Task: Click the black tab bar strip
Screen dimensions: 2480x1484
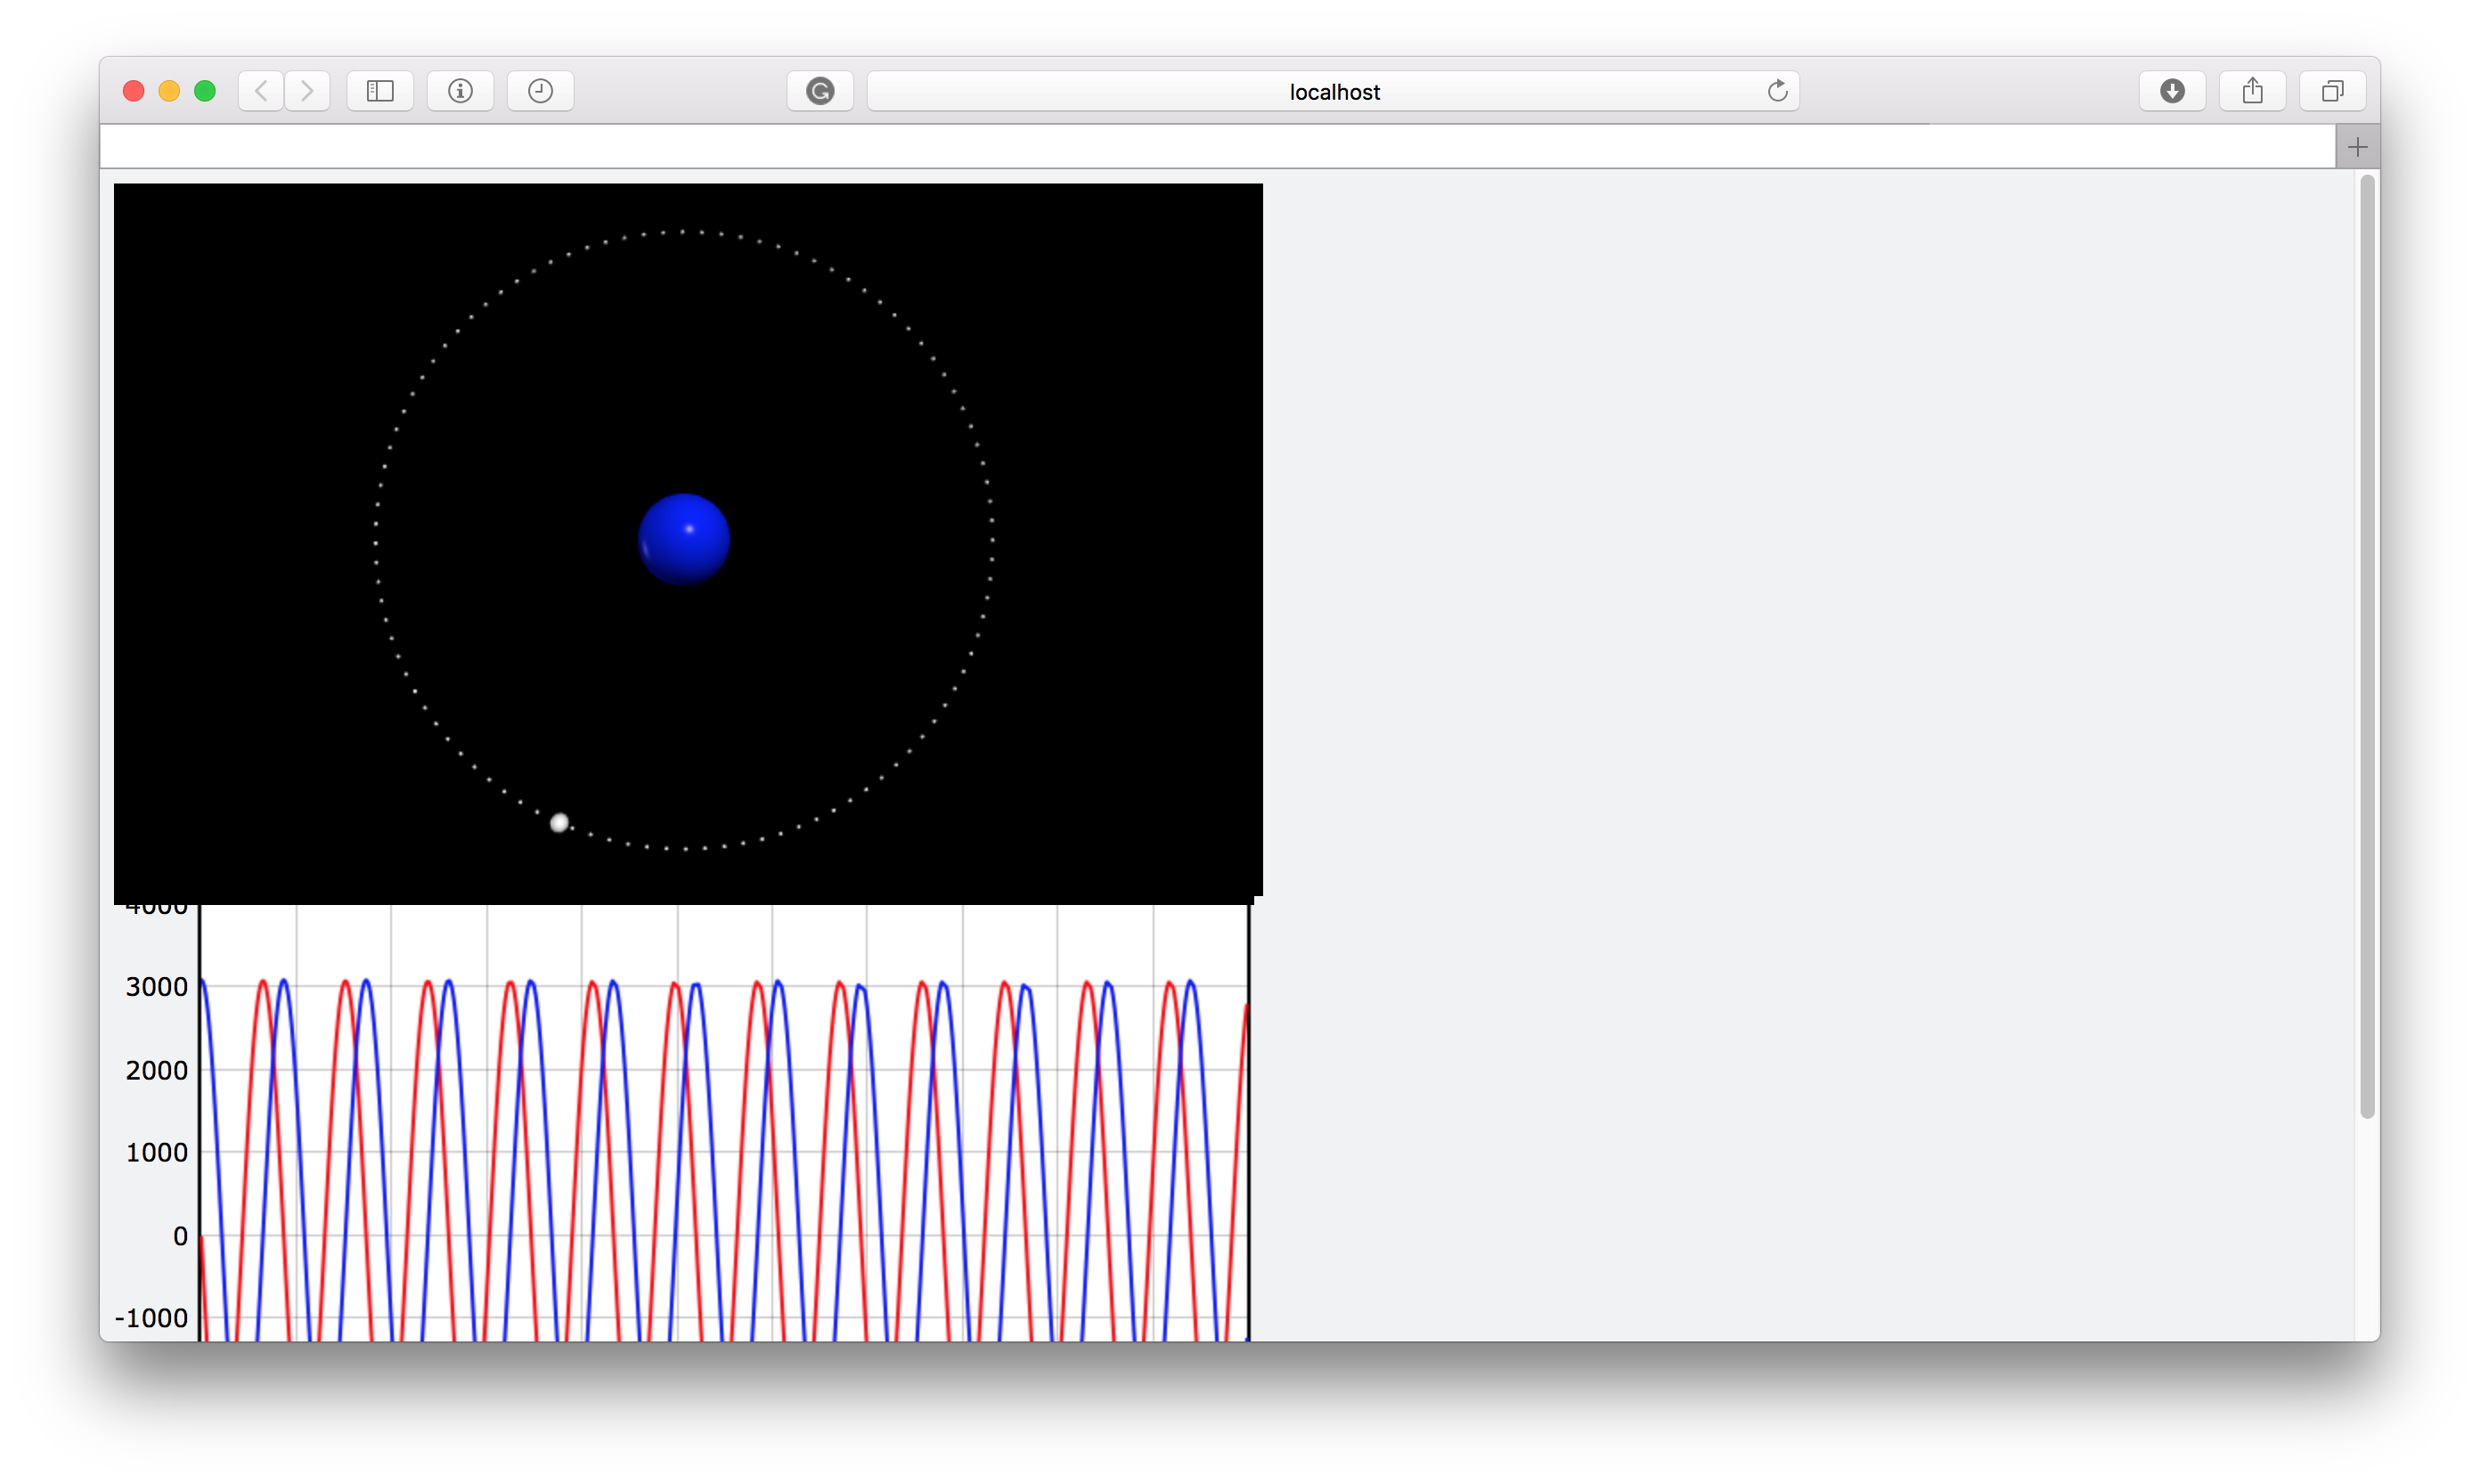Action: pos(1200,147)
